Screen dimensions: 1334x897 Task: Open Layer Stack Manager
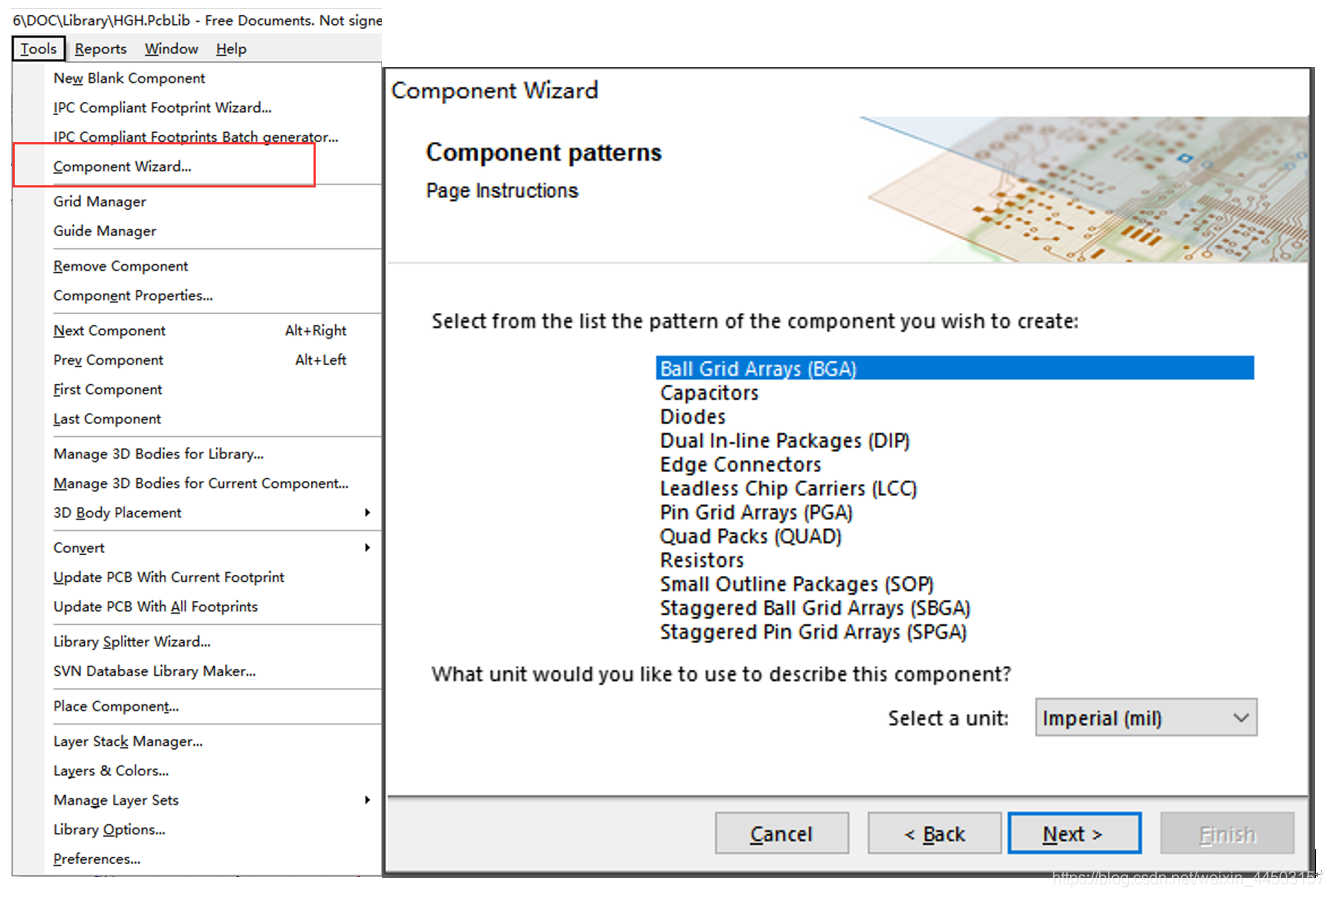tap(128, 741)
